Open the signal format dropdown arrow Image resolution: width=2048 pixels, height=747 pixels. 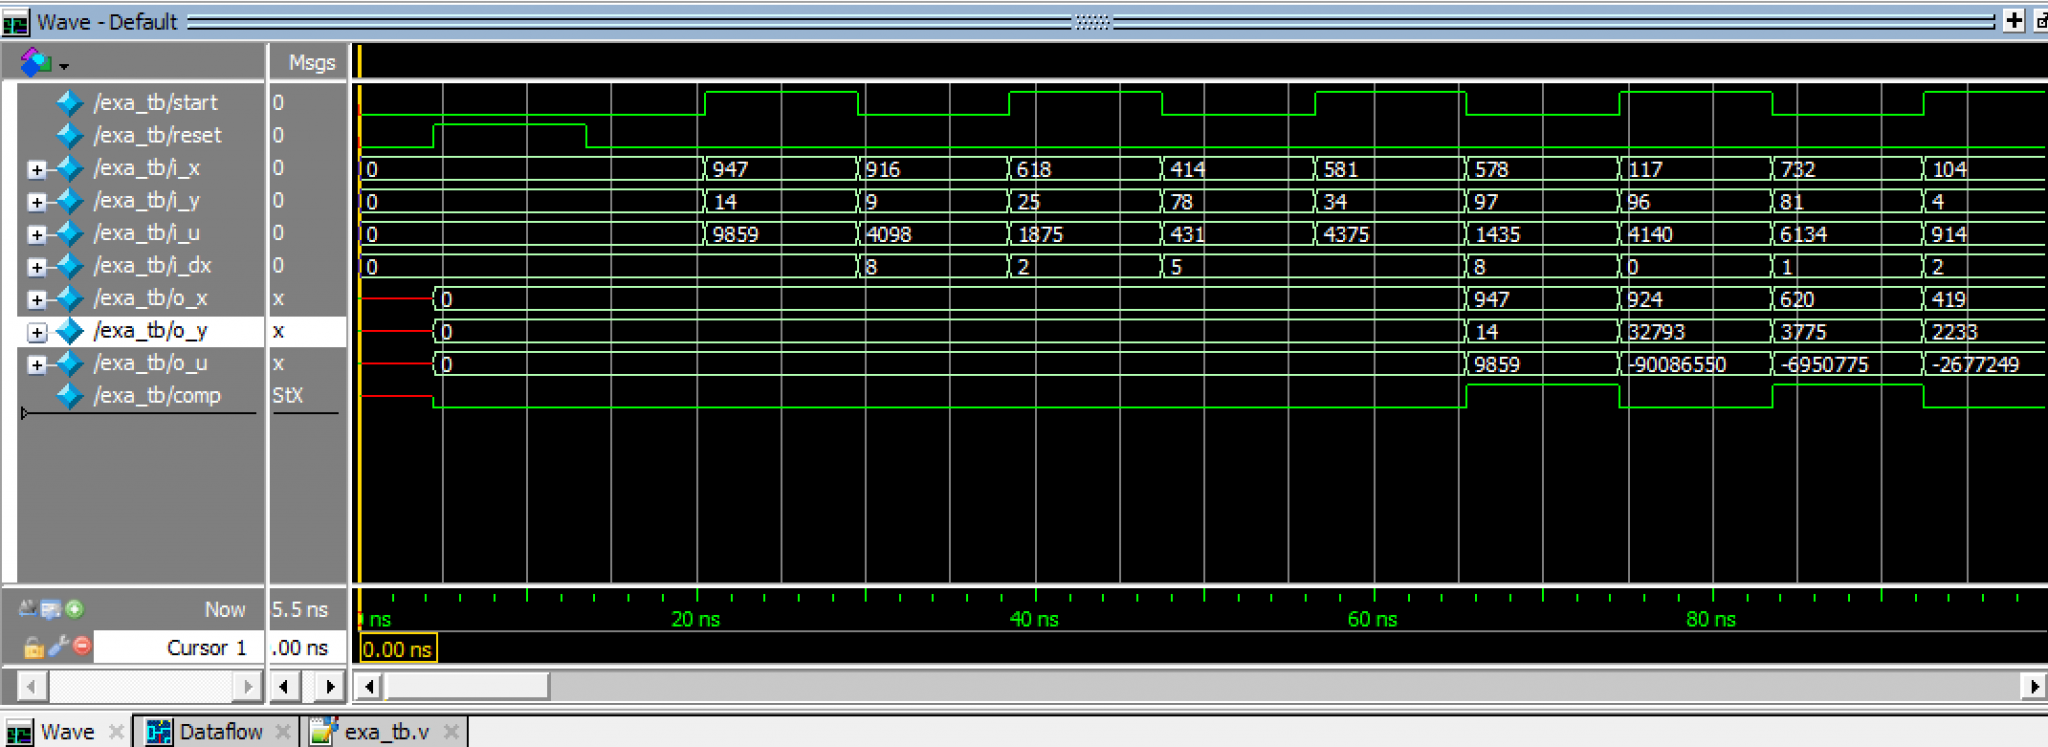pyautogui.click(x=64, y=66)
